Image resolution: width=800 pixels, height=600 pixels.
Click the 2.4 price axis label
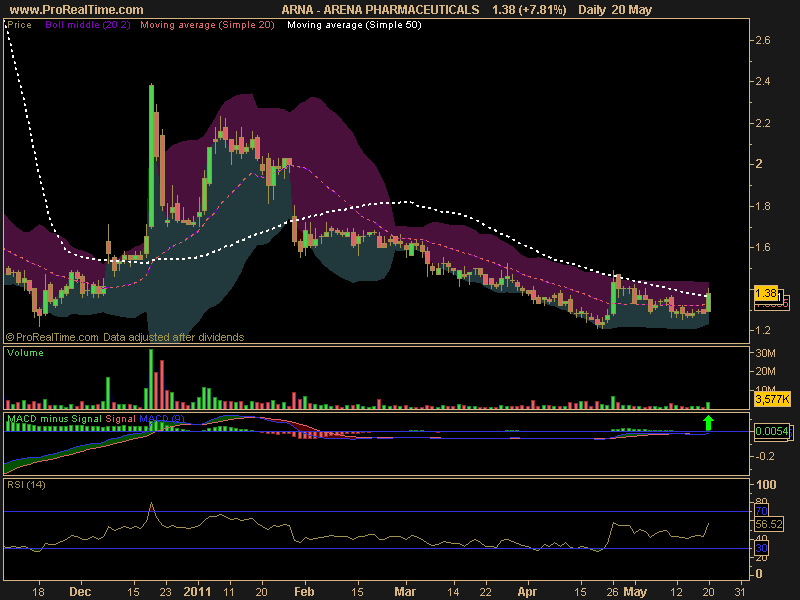[x=762, y=81]
